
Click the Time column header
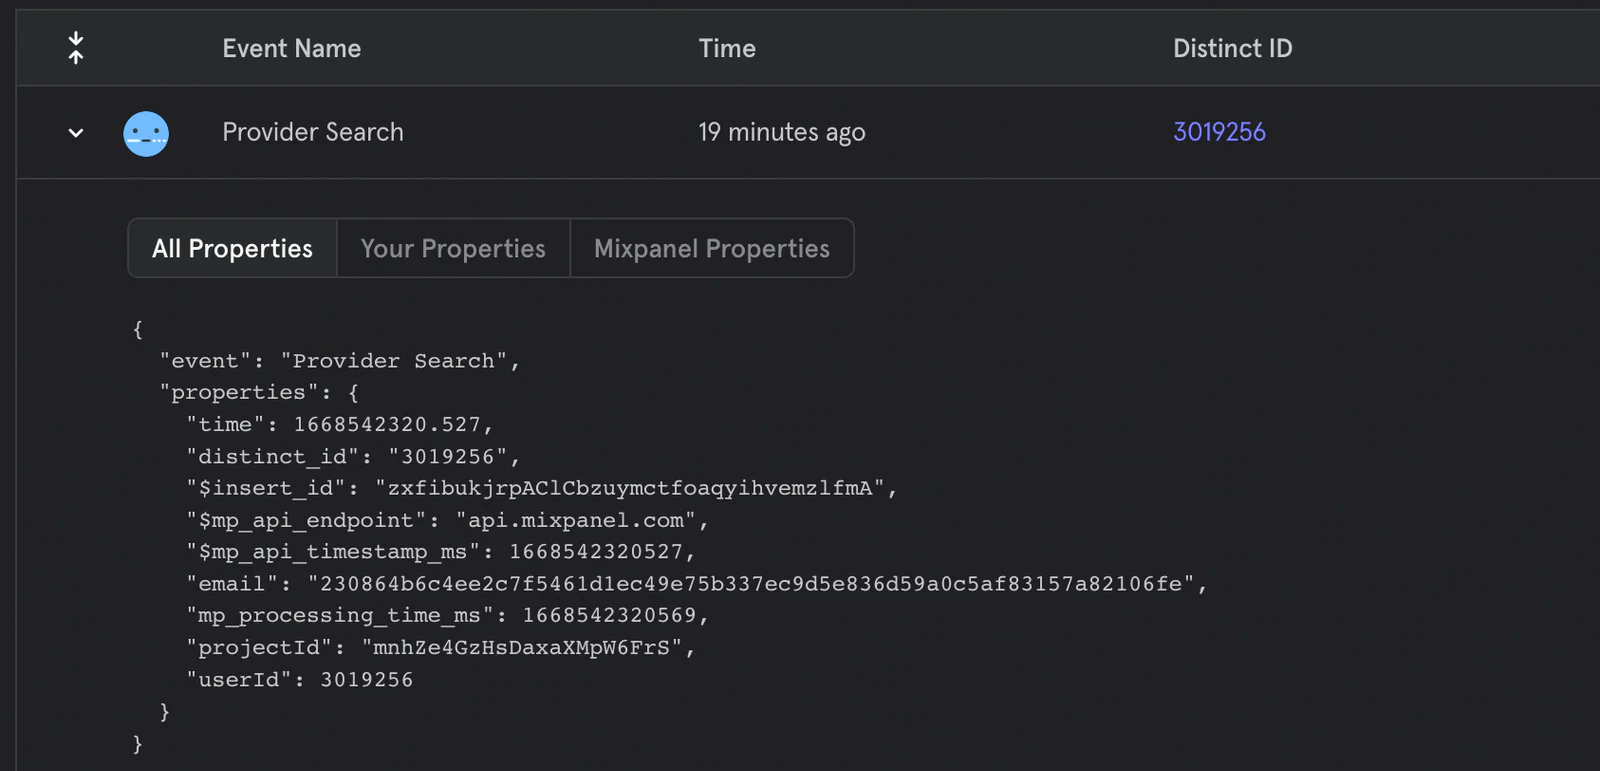(x=727, y=48)
